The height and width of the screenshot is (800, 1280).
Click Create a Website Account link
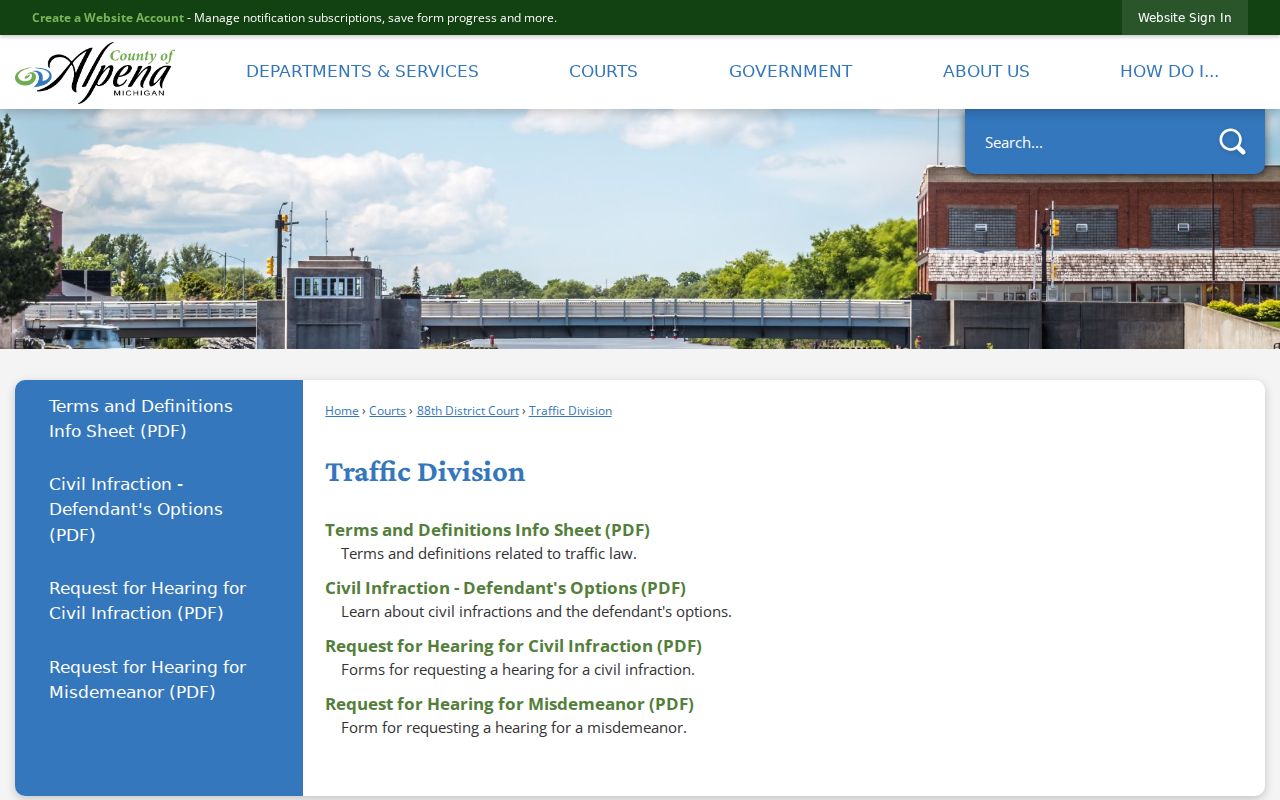[108, 18]
